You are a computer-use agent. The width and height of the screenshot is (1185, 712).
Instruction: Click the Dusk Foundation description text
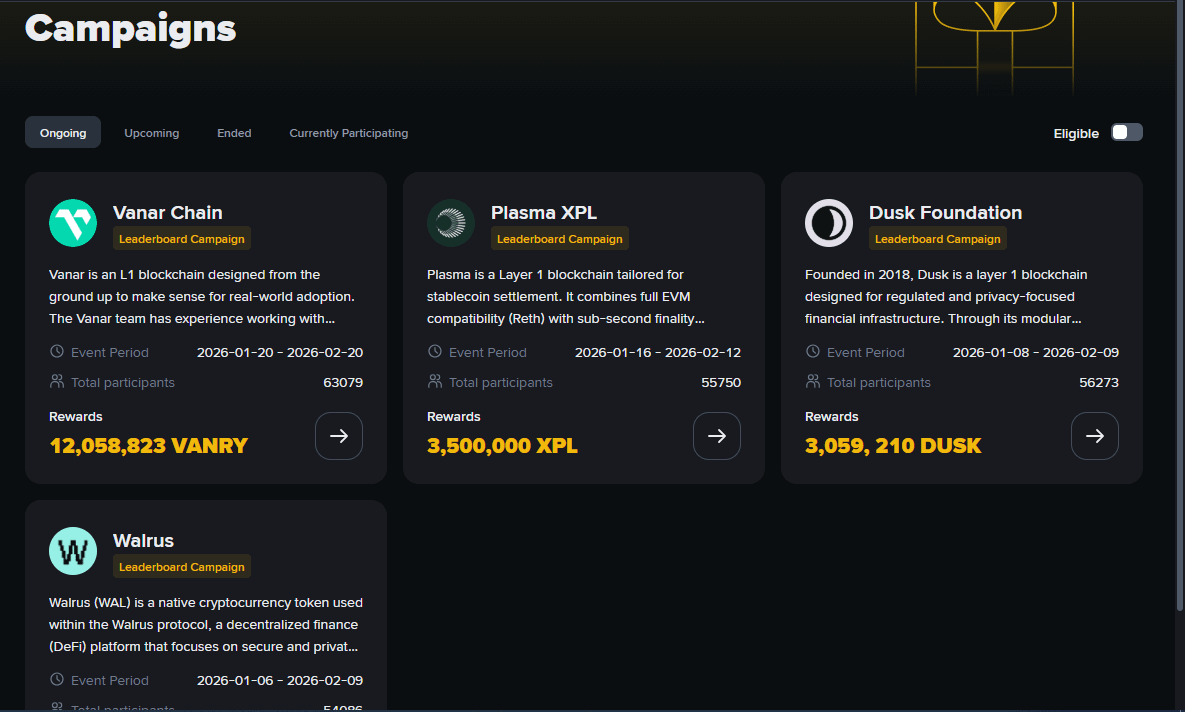pyautogui.click(x=946, y=296)
